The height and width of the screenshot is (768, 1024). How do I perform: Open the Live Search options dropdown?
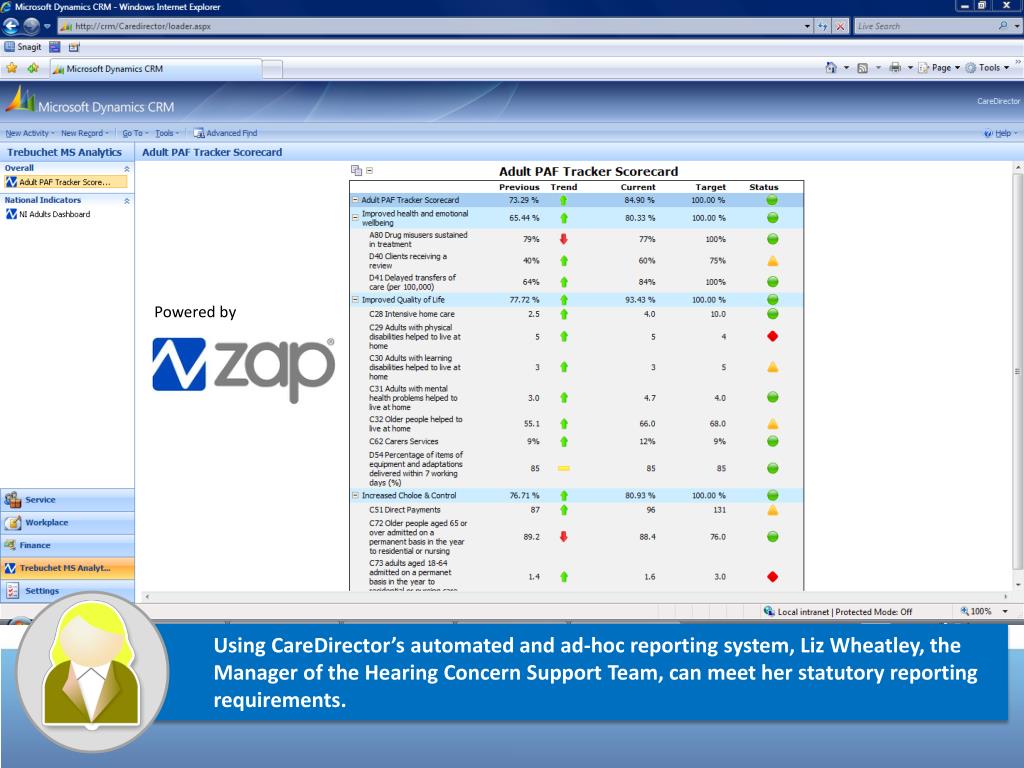(x=1017, y=26)
